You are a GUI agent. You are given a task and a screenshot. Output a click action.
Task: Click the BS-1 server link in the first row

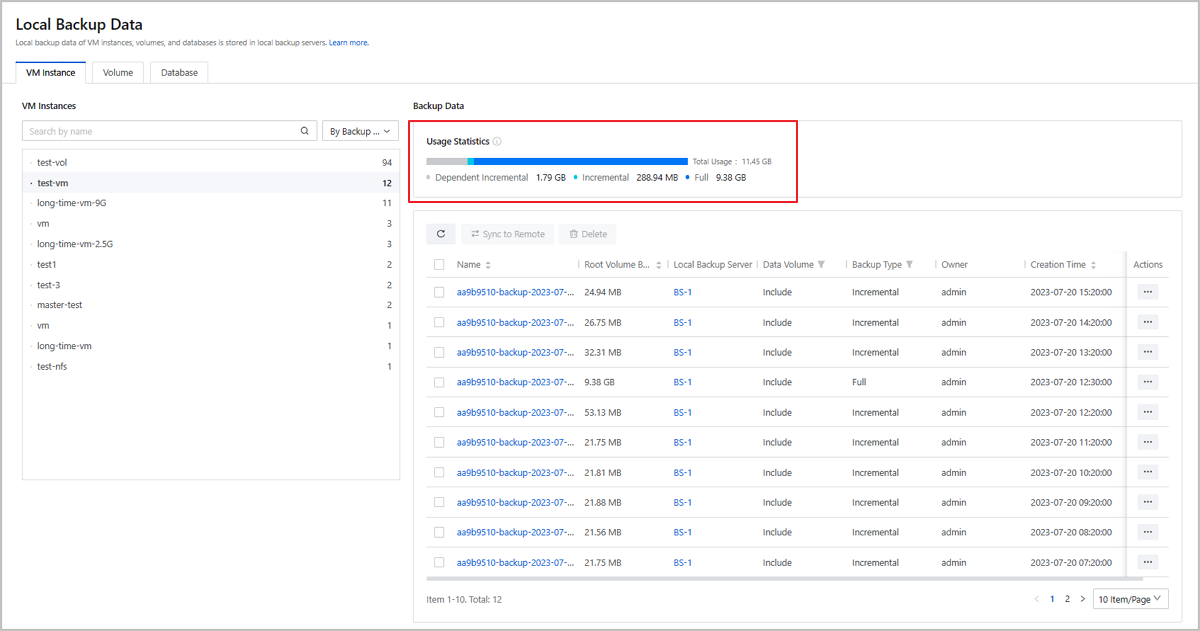tap(683, 292)
